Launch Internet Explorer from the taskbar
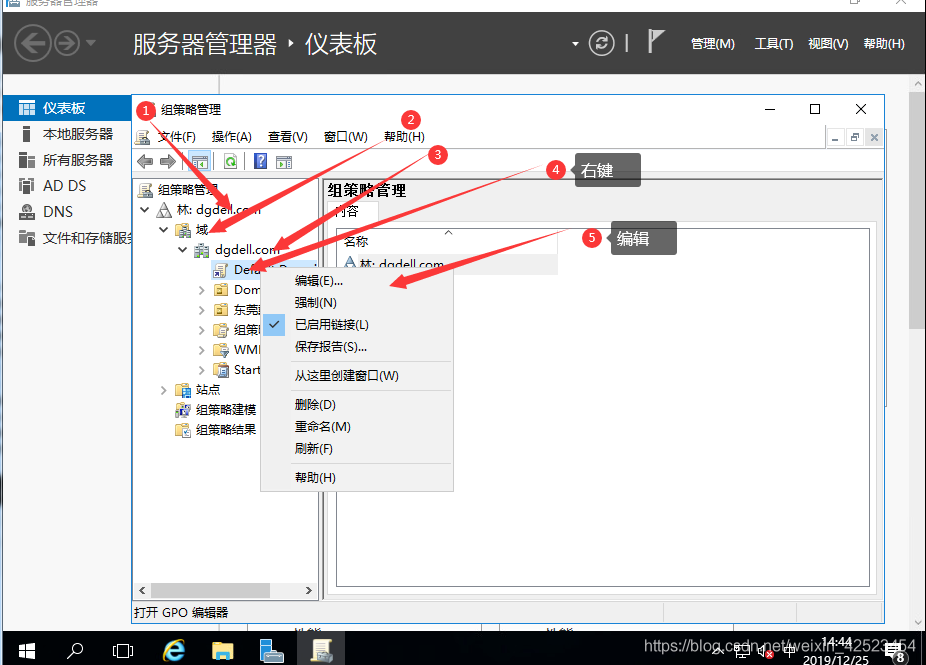The image size is (926, 665). [x=174, y=650]
